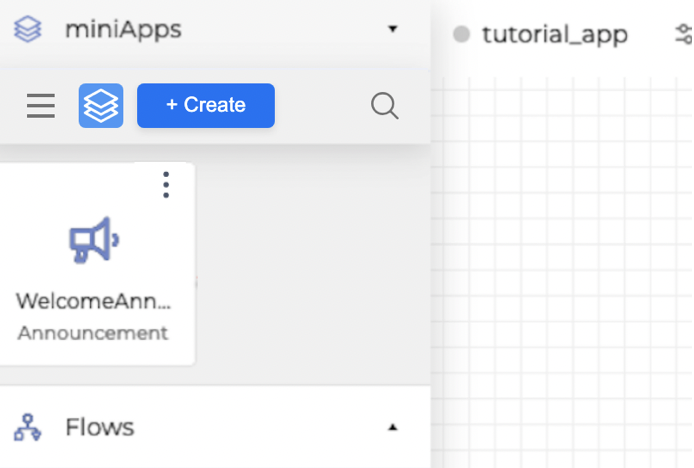Select the blue layers view button
Viewport: 694px width, 468px height.
101,105
